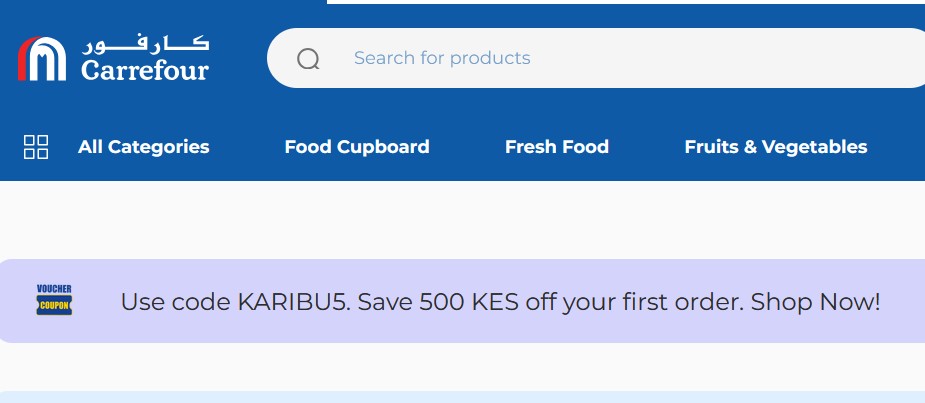The height and width of the screenshot is (403, 925).
Task: Click the Shop Now! text
Action: 815,302
